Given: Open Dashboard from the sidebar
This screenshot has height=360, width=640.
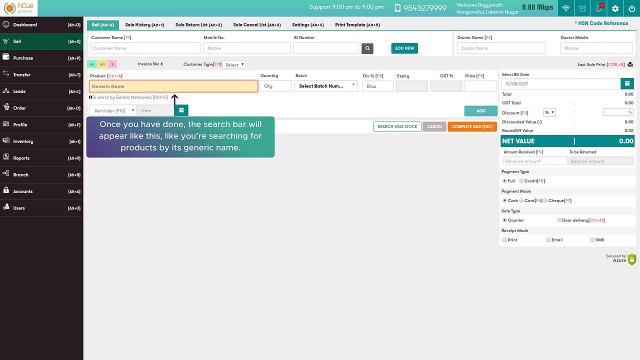Looking at the screenshot, I should 41,25.
